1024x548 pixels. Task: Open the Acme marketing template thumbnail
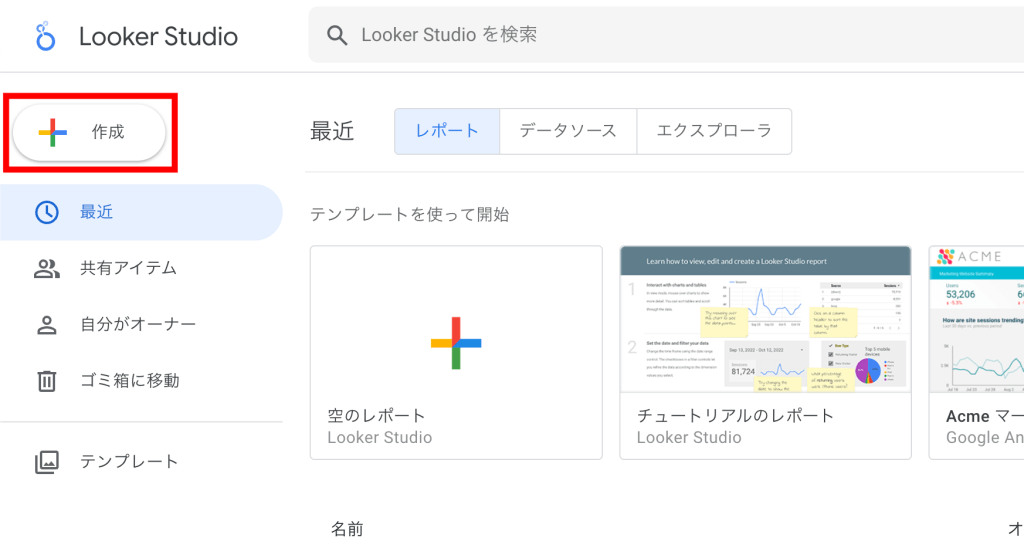[977, 319]
